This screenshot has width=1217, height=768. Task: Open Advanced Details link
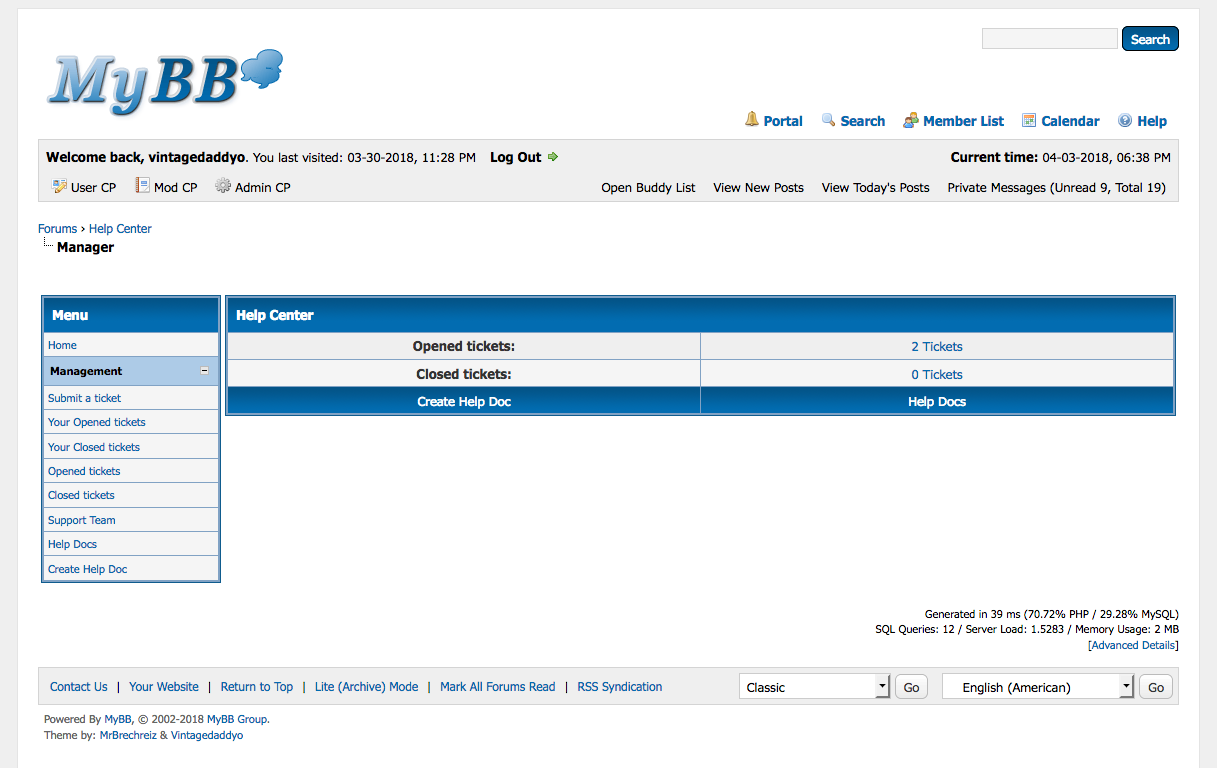1133,646
